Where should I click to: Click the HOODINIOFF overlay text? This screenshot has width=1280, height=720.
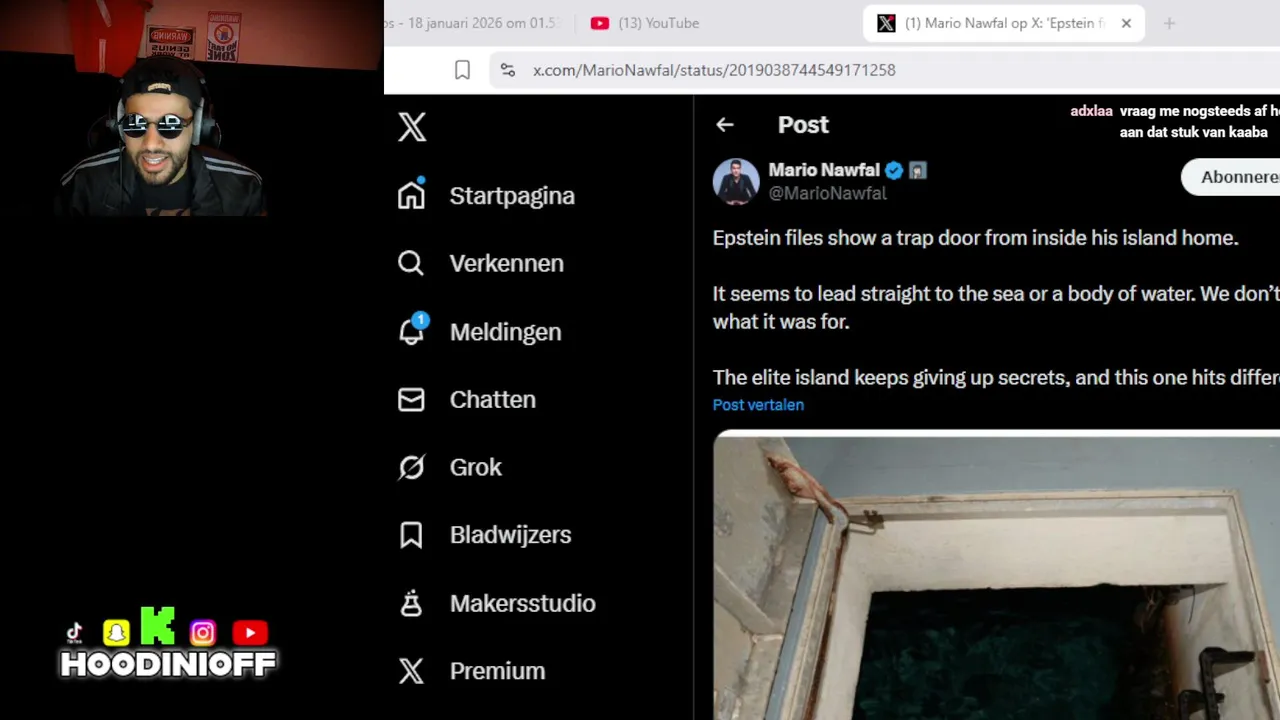point(168,665)
